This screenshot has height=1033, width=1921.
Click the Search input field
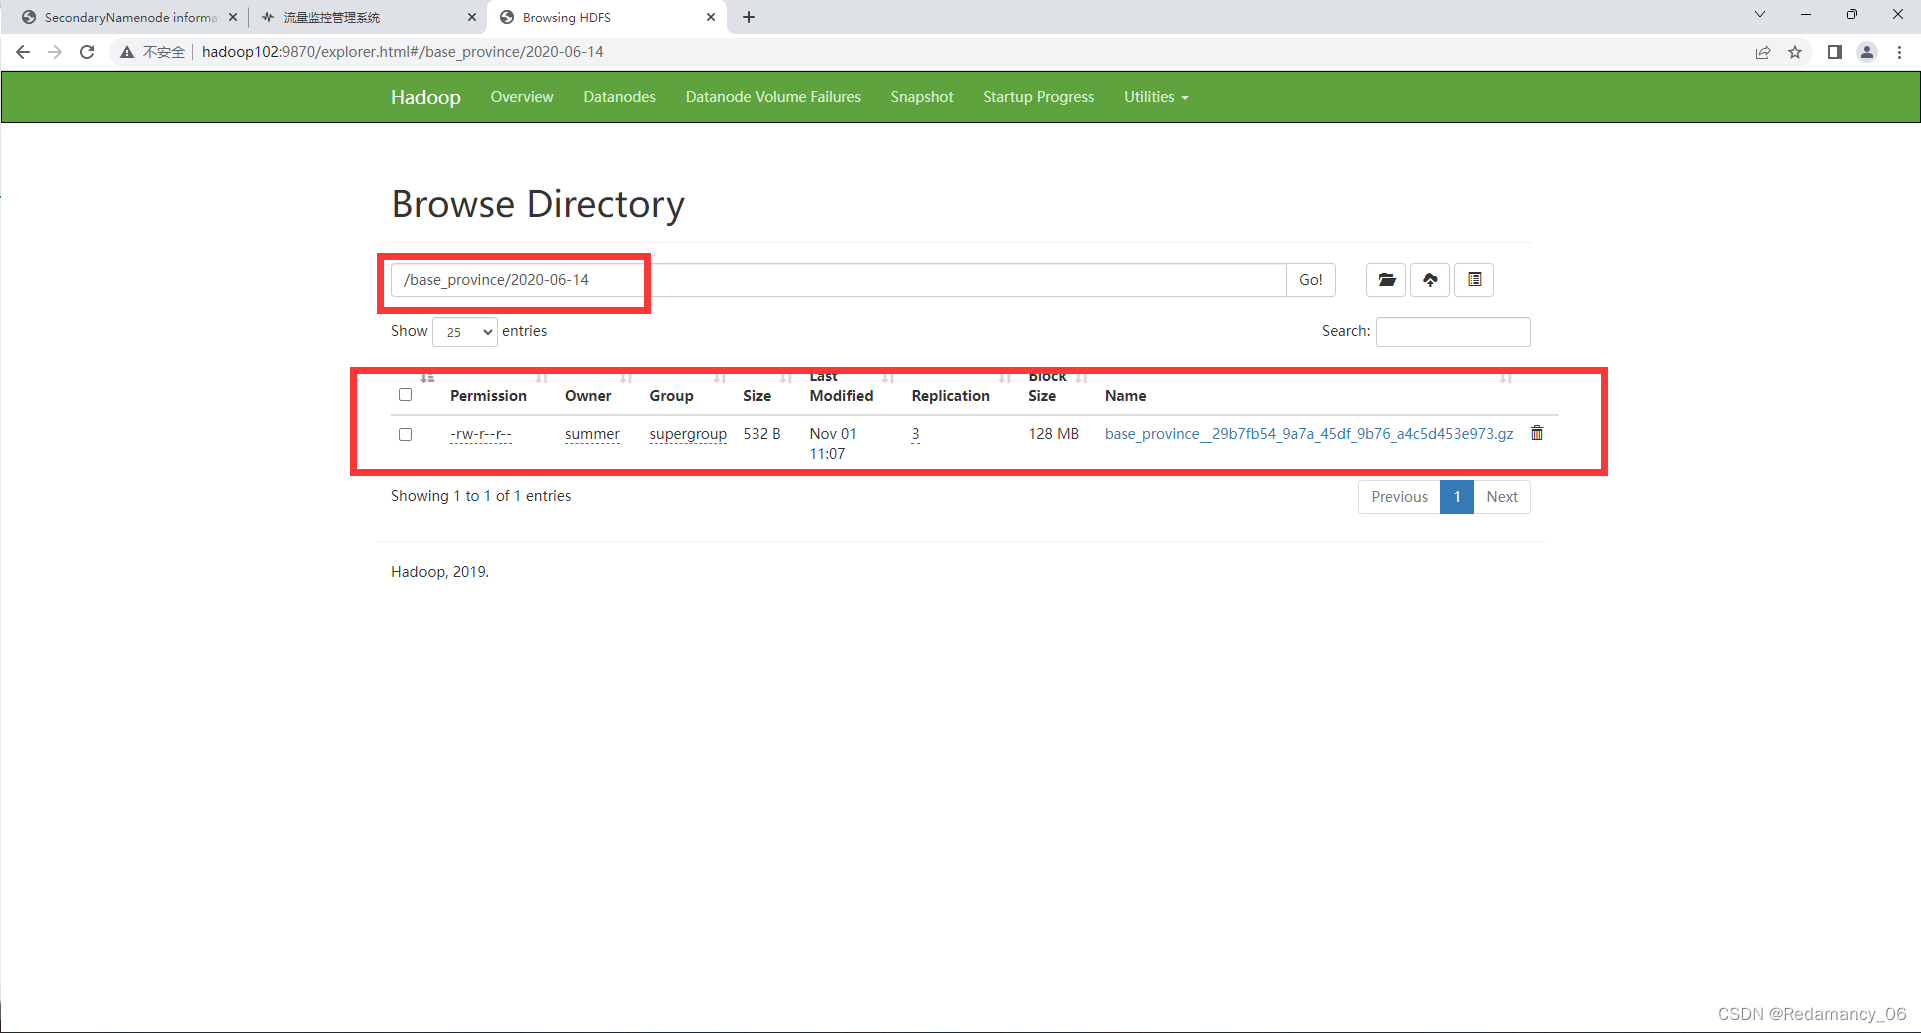[x=1453, y=332]
